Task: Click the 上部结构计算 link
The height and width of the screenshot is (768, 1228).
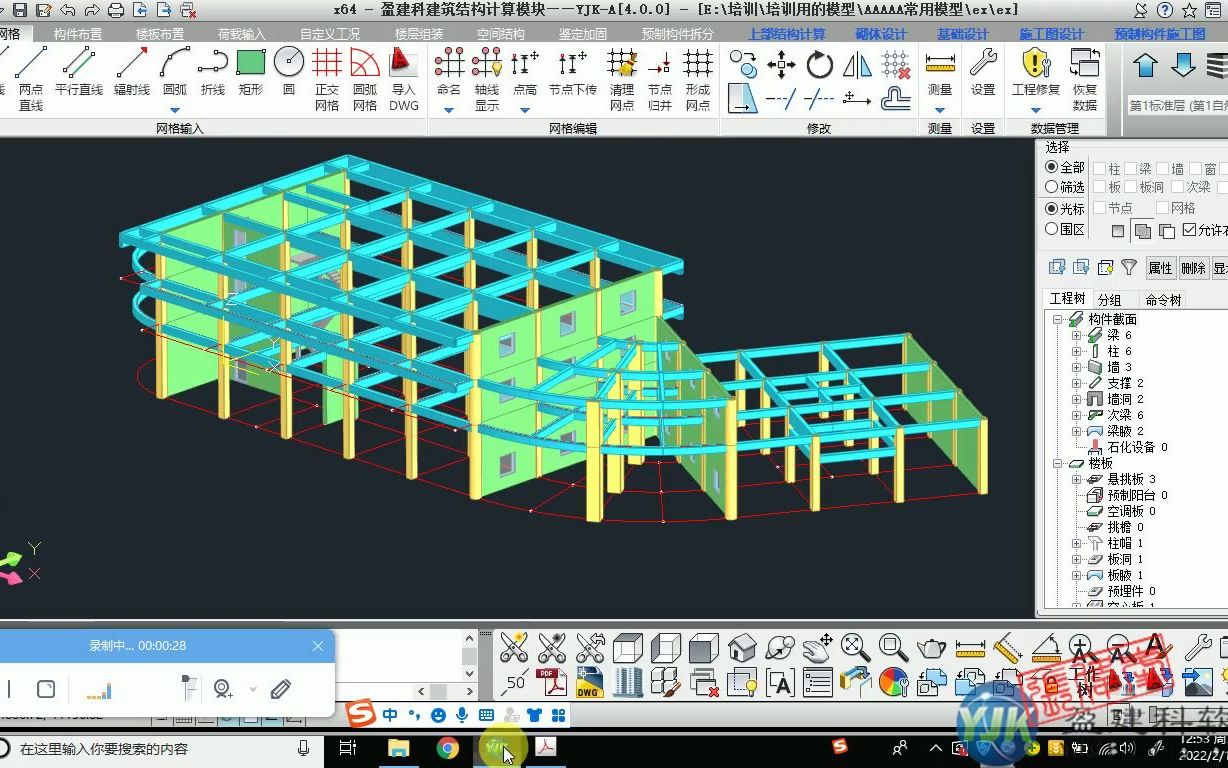Action: (789, 32)
